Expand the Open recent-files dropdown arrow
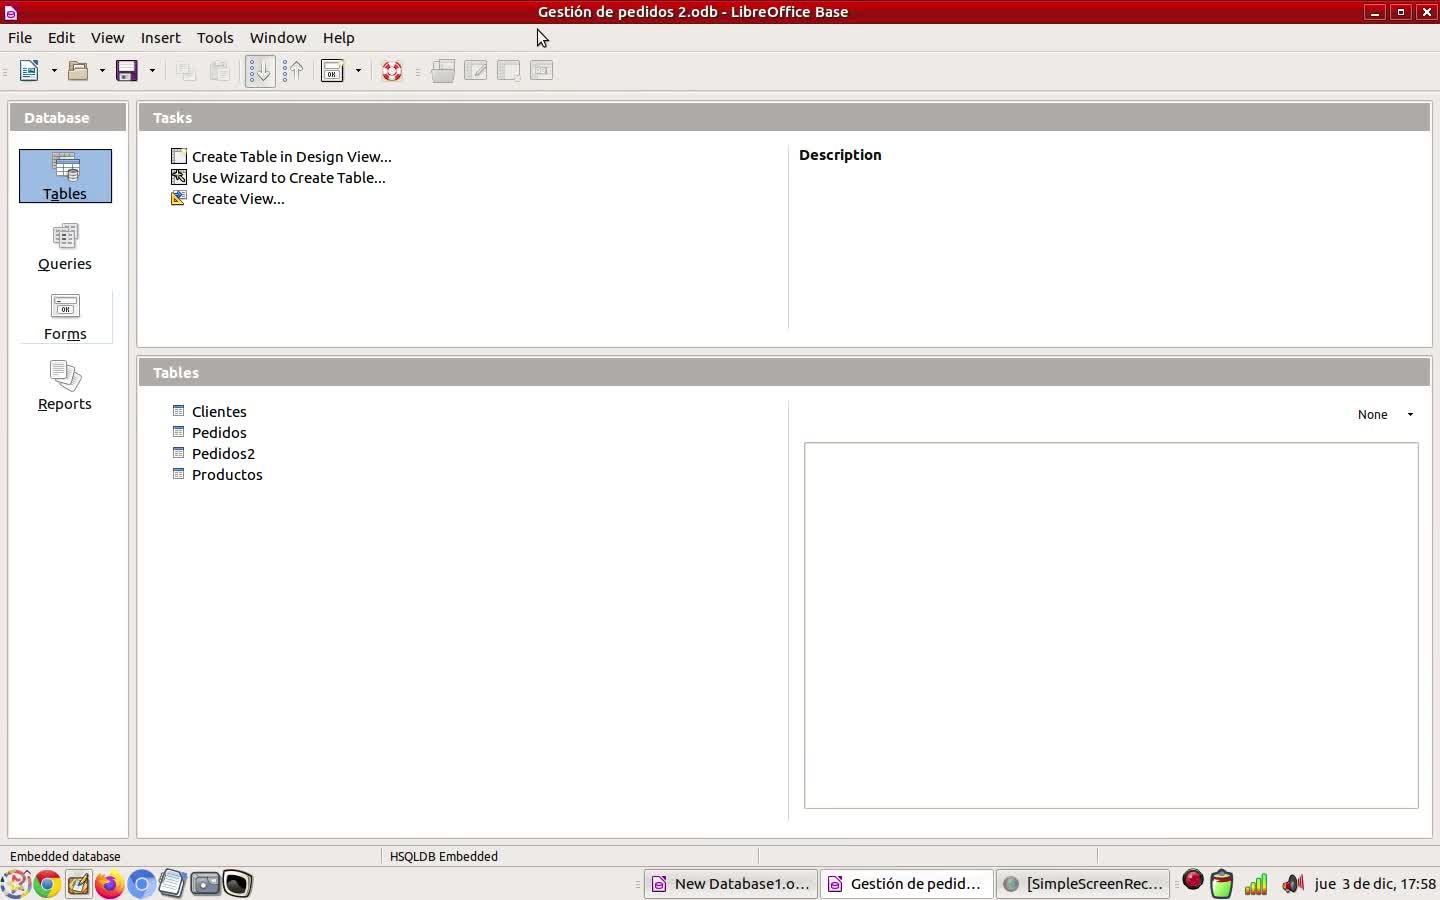 [102, 71]
